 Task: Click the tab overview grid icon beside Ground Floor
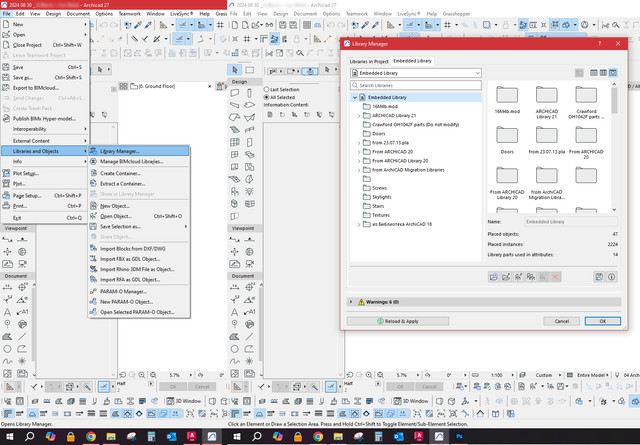point(123,86)
